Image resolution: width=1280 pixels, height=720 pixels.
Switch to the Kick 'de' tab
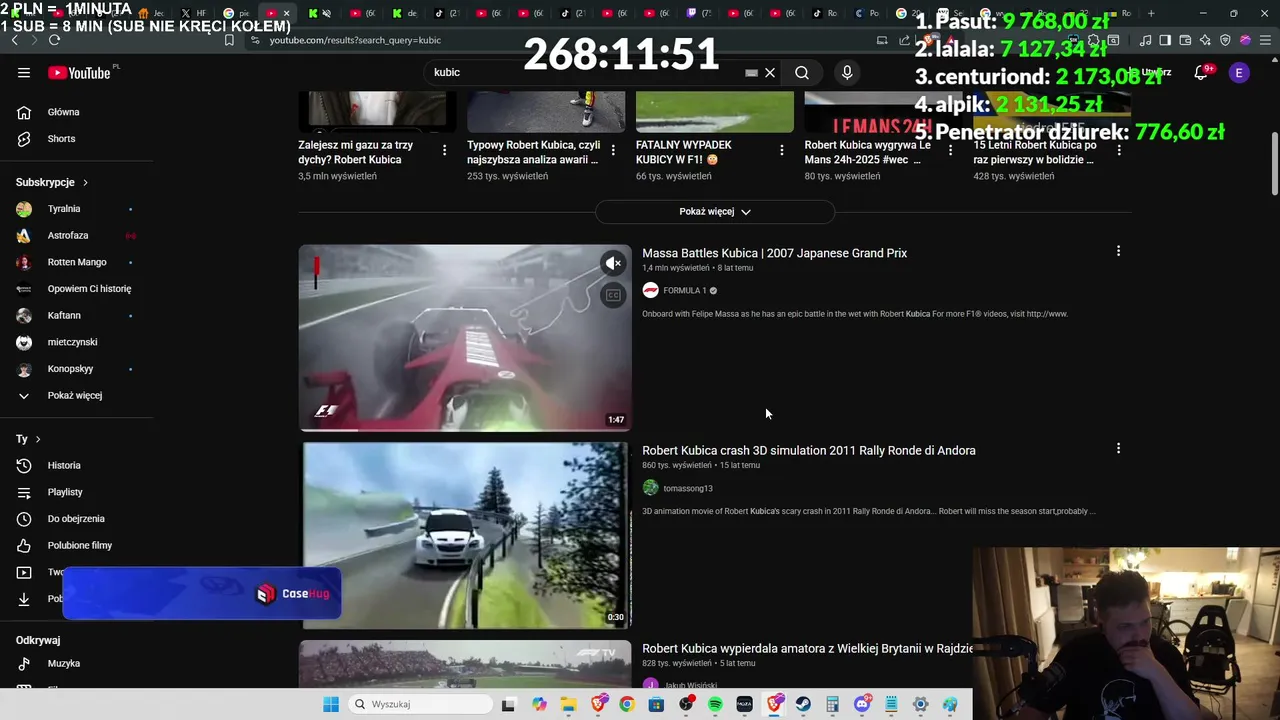(x=404, y=13)
